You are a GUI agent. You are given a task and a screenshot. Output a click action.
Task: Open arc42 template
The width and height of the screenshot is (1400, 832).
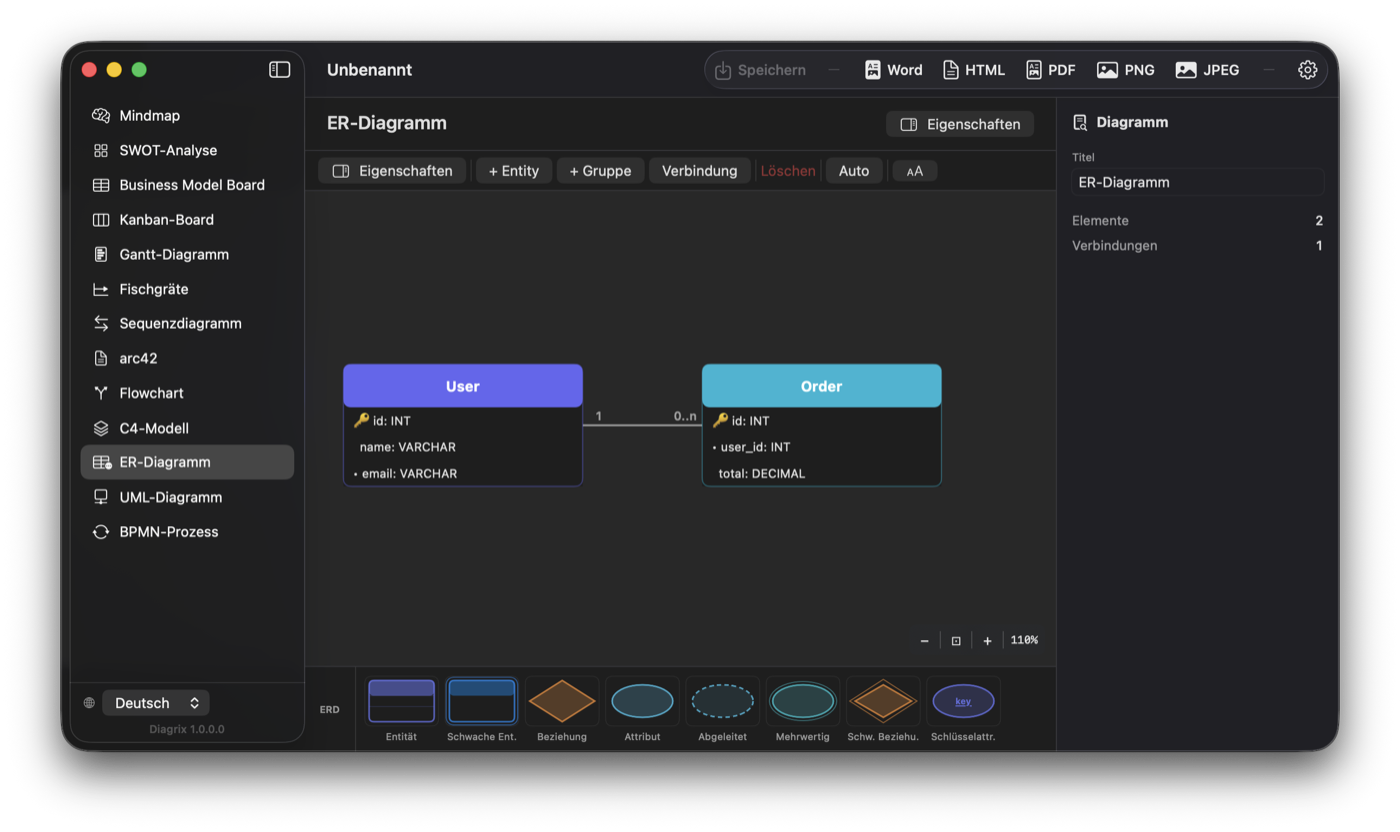click(187, 358)
